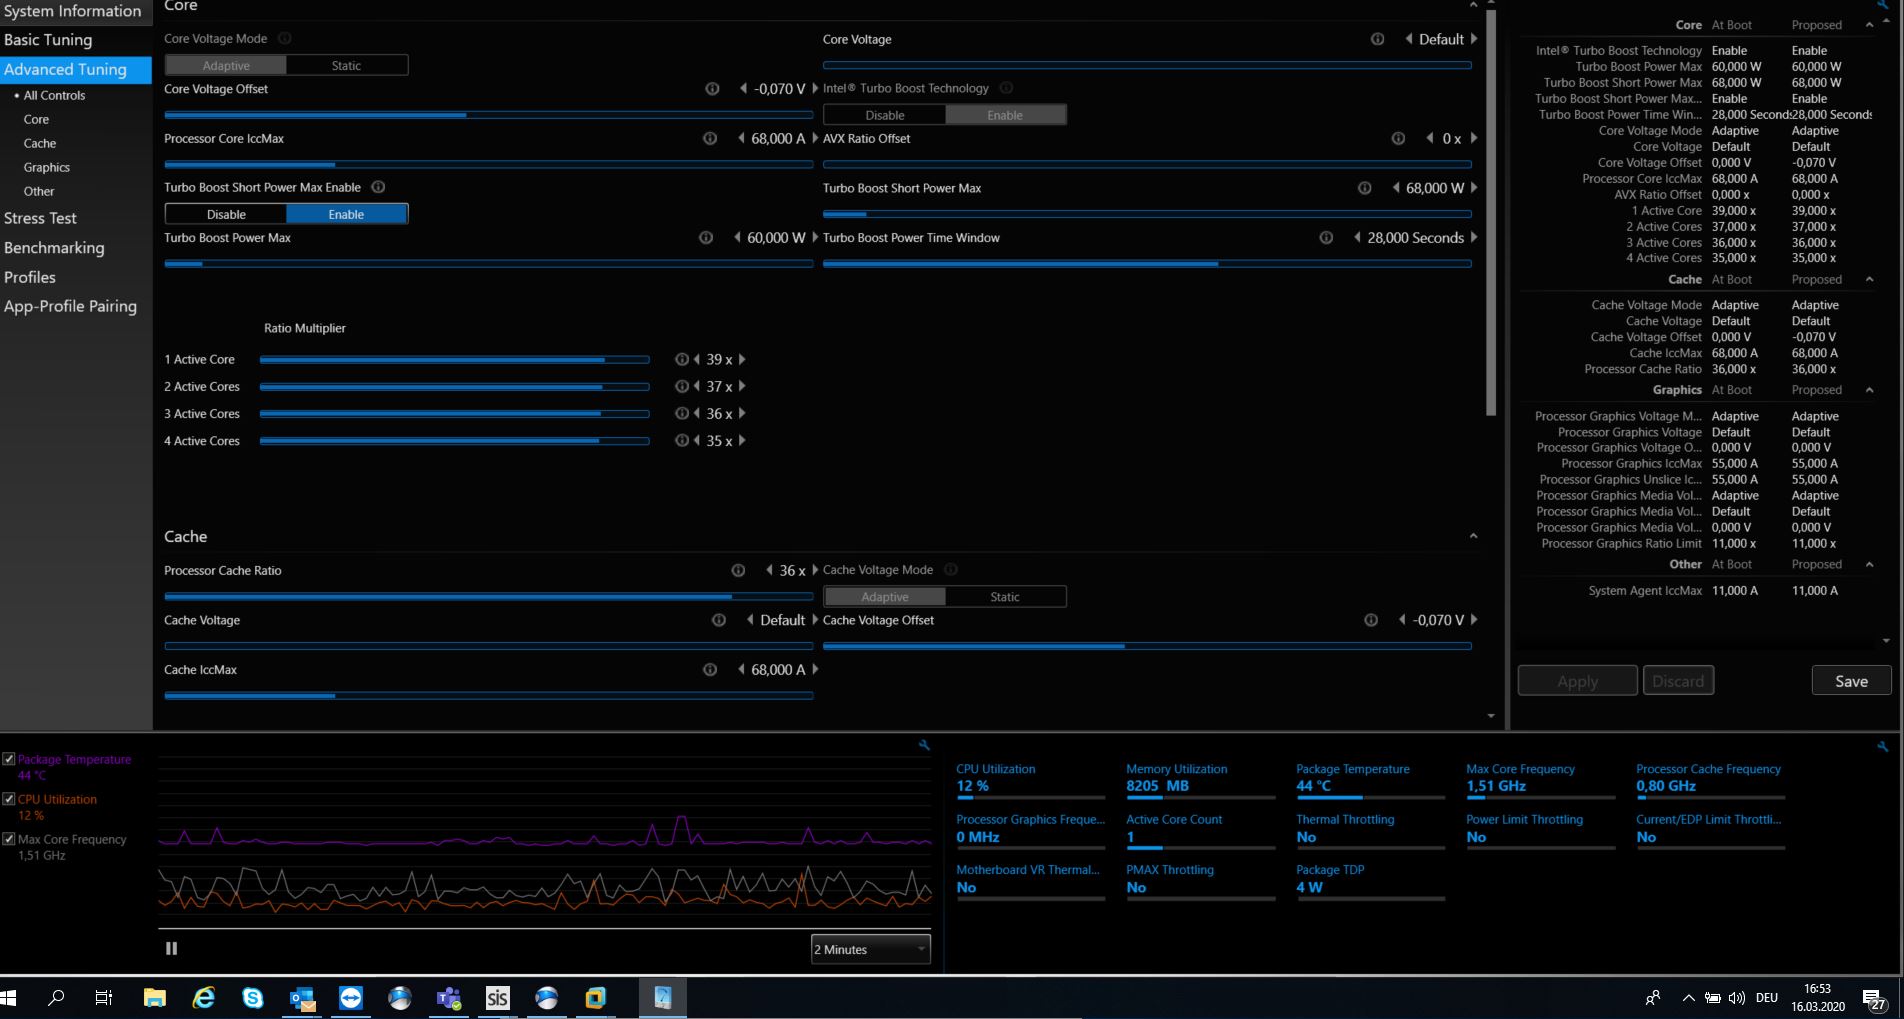Show info icon for Core Voltage
Image resolution: width=1904 pixels, height=1019 pixels.
pyautogui.click(x=1377, y=39)
